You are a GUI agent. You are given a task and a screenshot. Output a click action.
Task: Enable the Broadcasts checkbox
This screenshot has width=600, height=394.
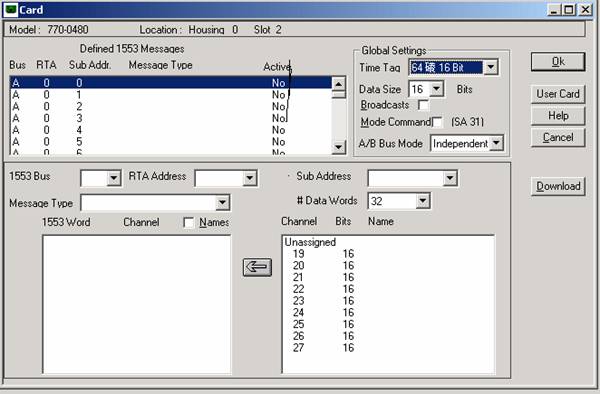coord(423,105)
